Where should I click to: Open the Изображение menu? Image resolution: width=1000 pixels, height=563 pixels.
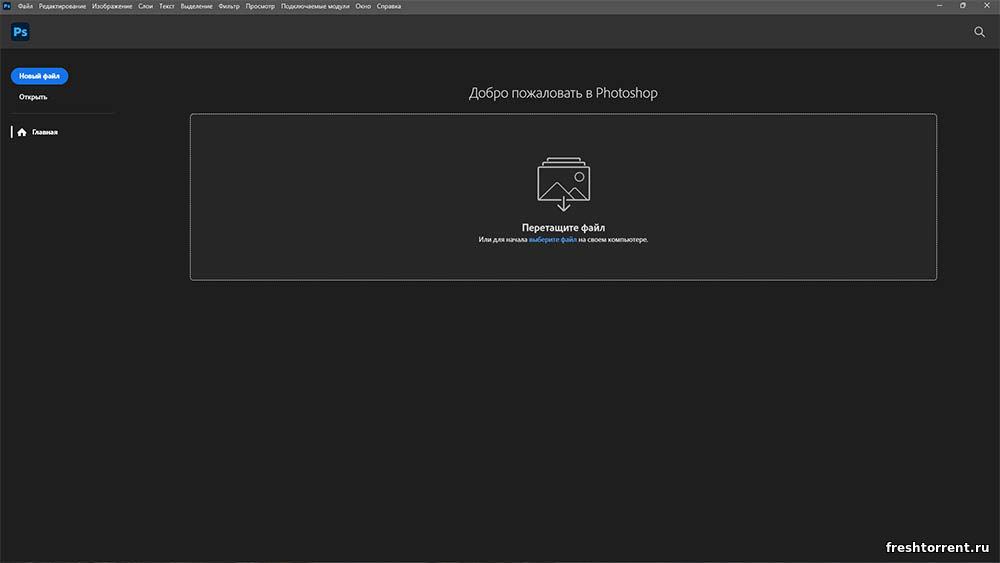112,6
